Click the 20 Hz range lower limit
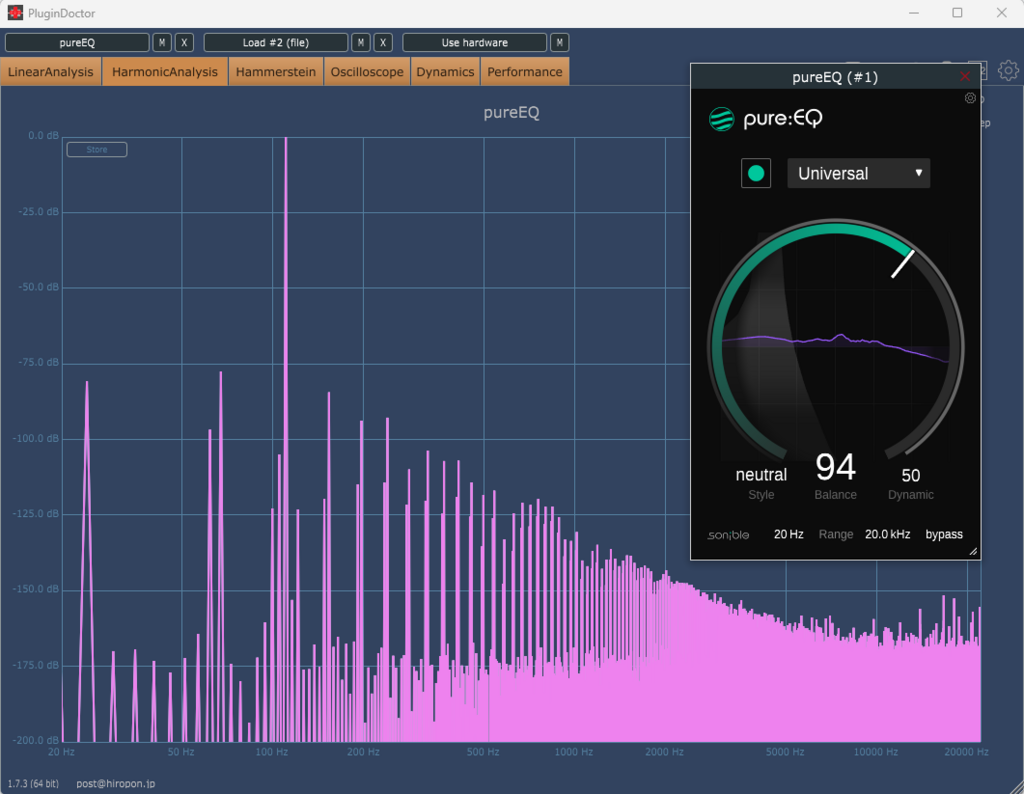The height and width of the screenshot is (794, 1024). (788, 534)
